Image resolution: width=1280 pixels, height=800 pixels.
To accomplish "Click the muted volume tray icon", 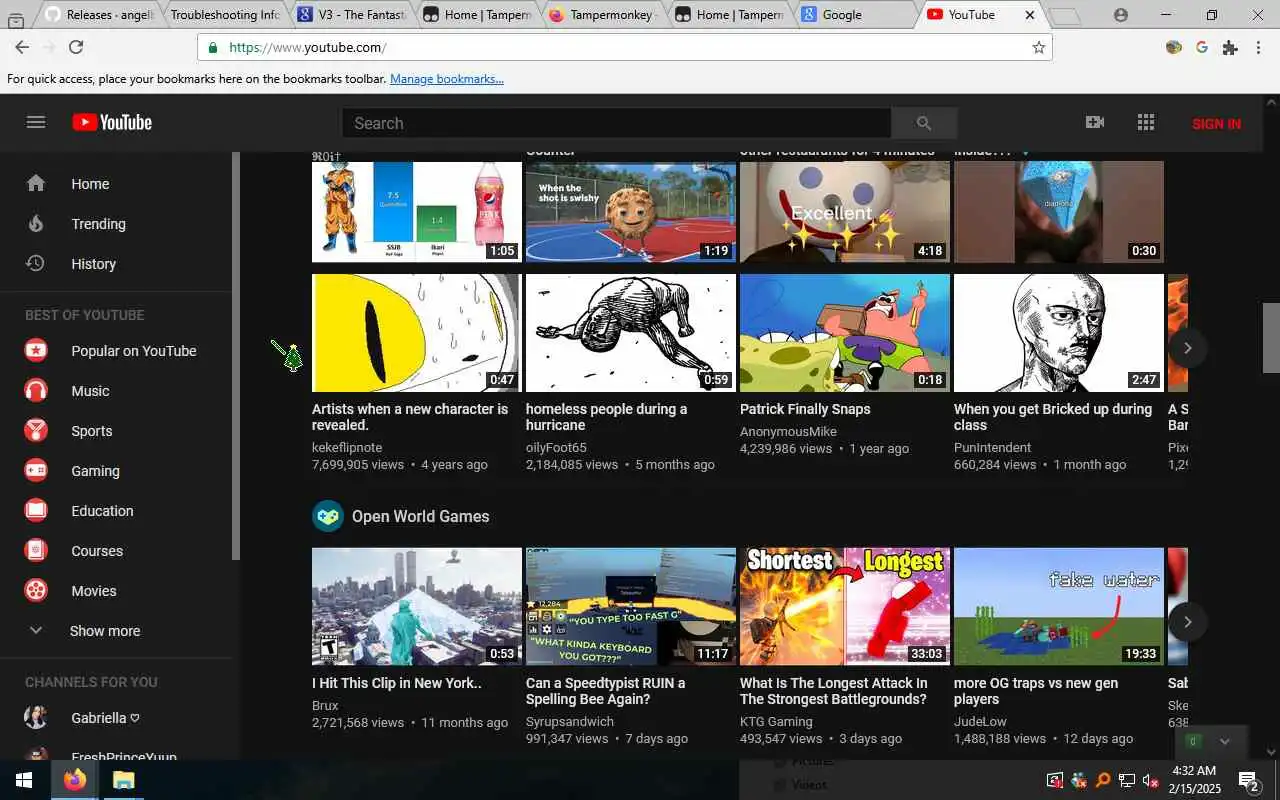I will click(x=1151, y=780).
